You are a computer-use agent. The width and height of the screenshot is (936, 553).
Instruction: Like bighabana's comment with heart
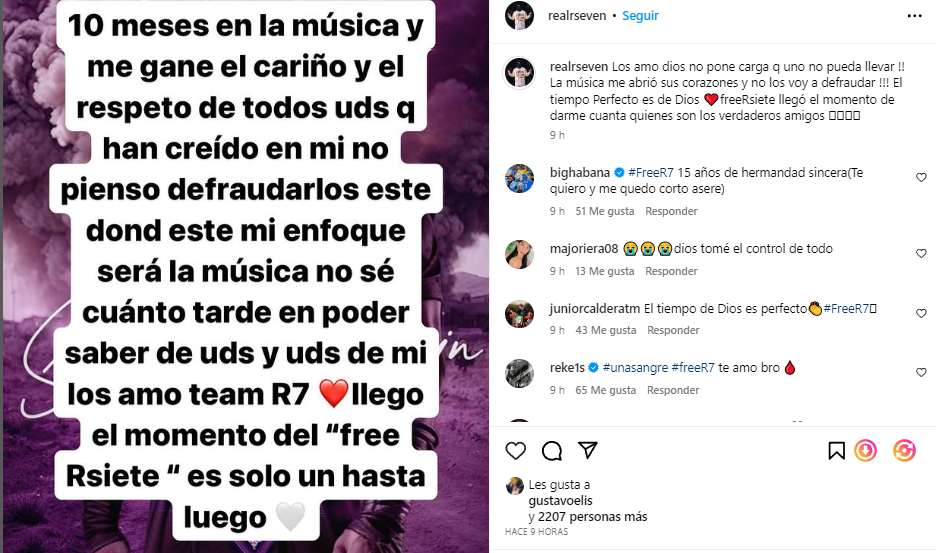coord(921,177)
